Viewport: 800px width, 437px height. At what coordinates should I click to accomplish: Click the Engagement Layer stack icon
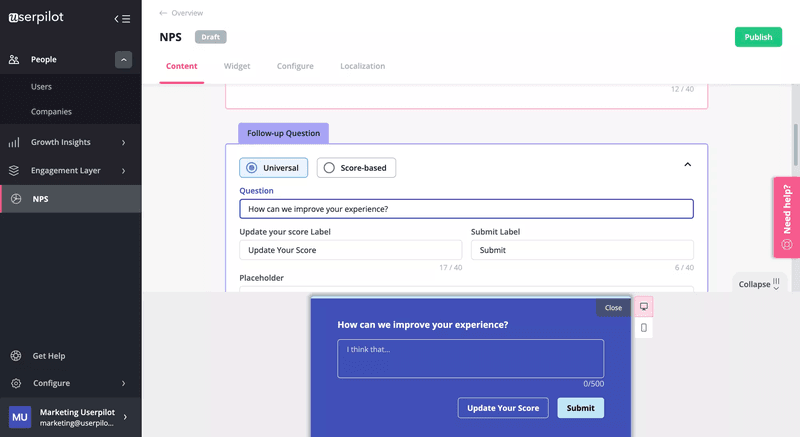(x=14, y=171)
